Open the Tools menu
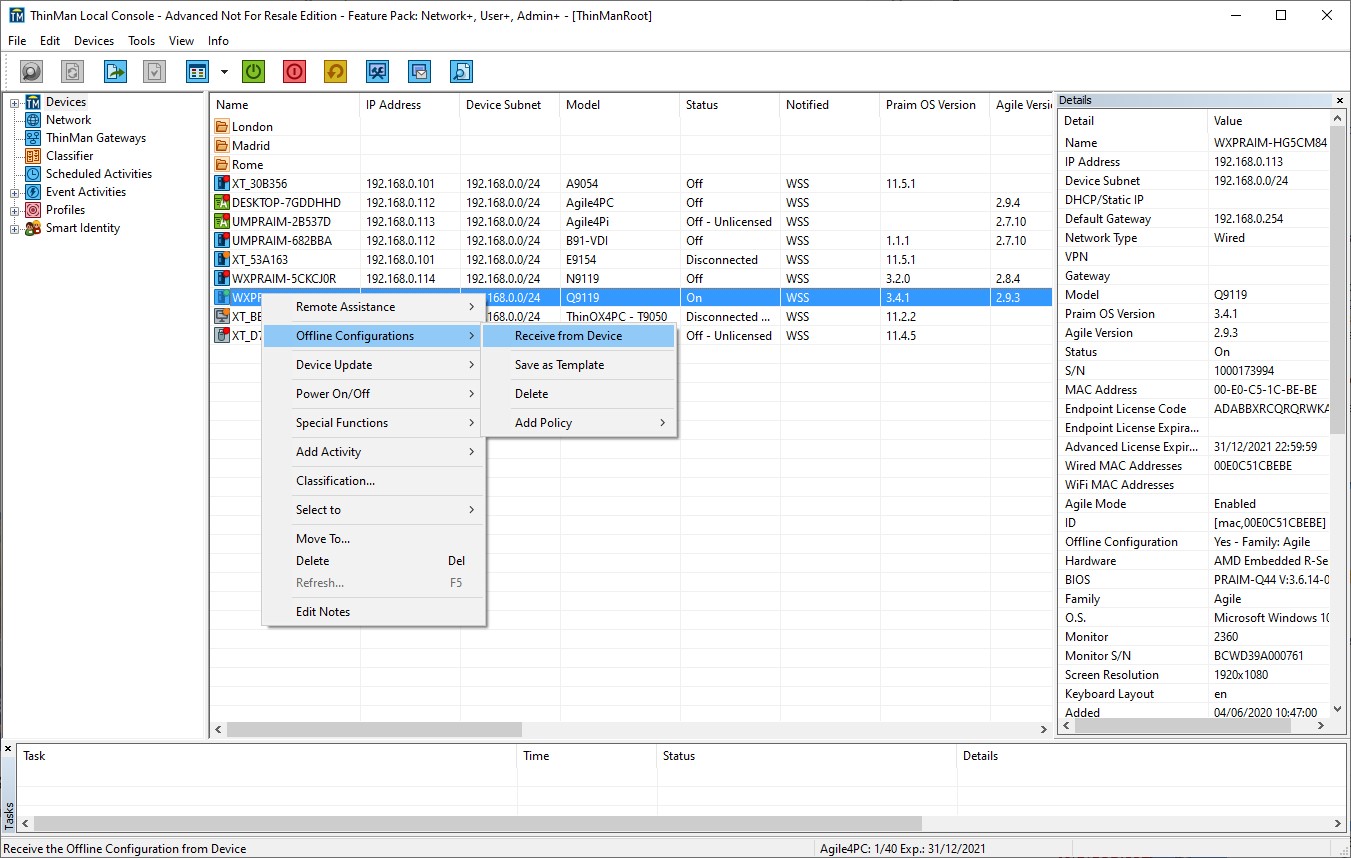1351x858 pixels. 142,41
